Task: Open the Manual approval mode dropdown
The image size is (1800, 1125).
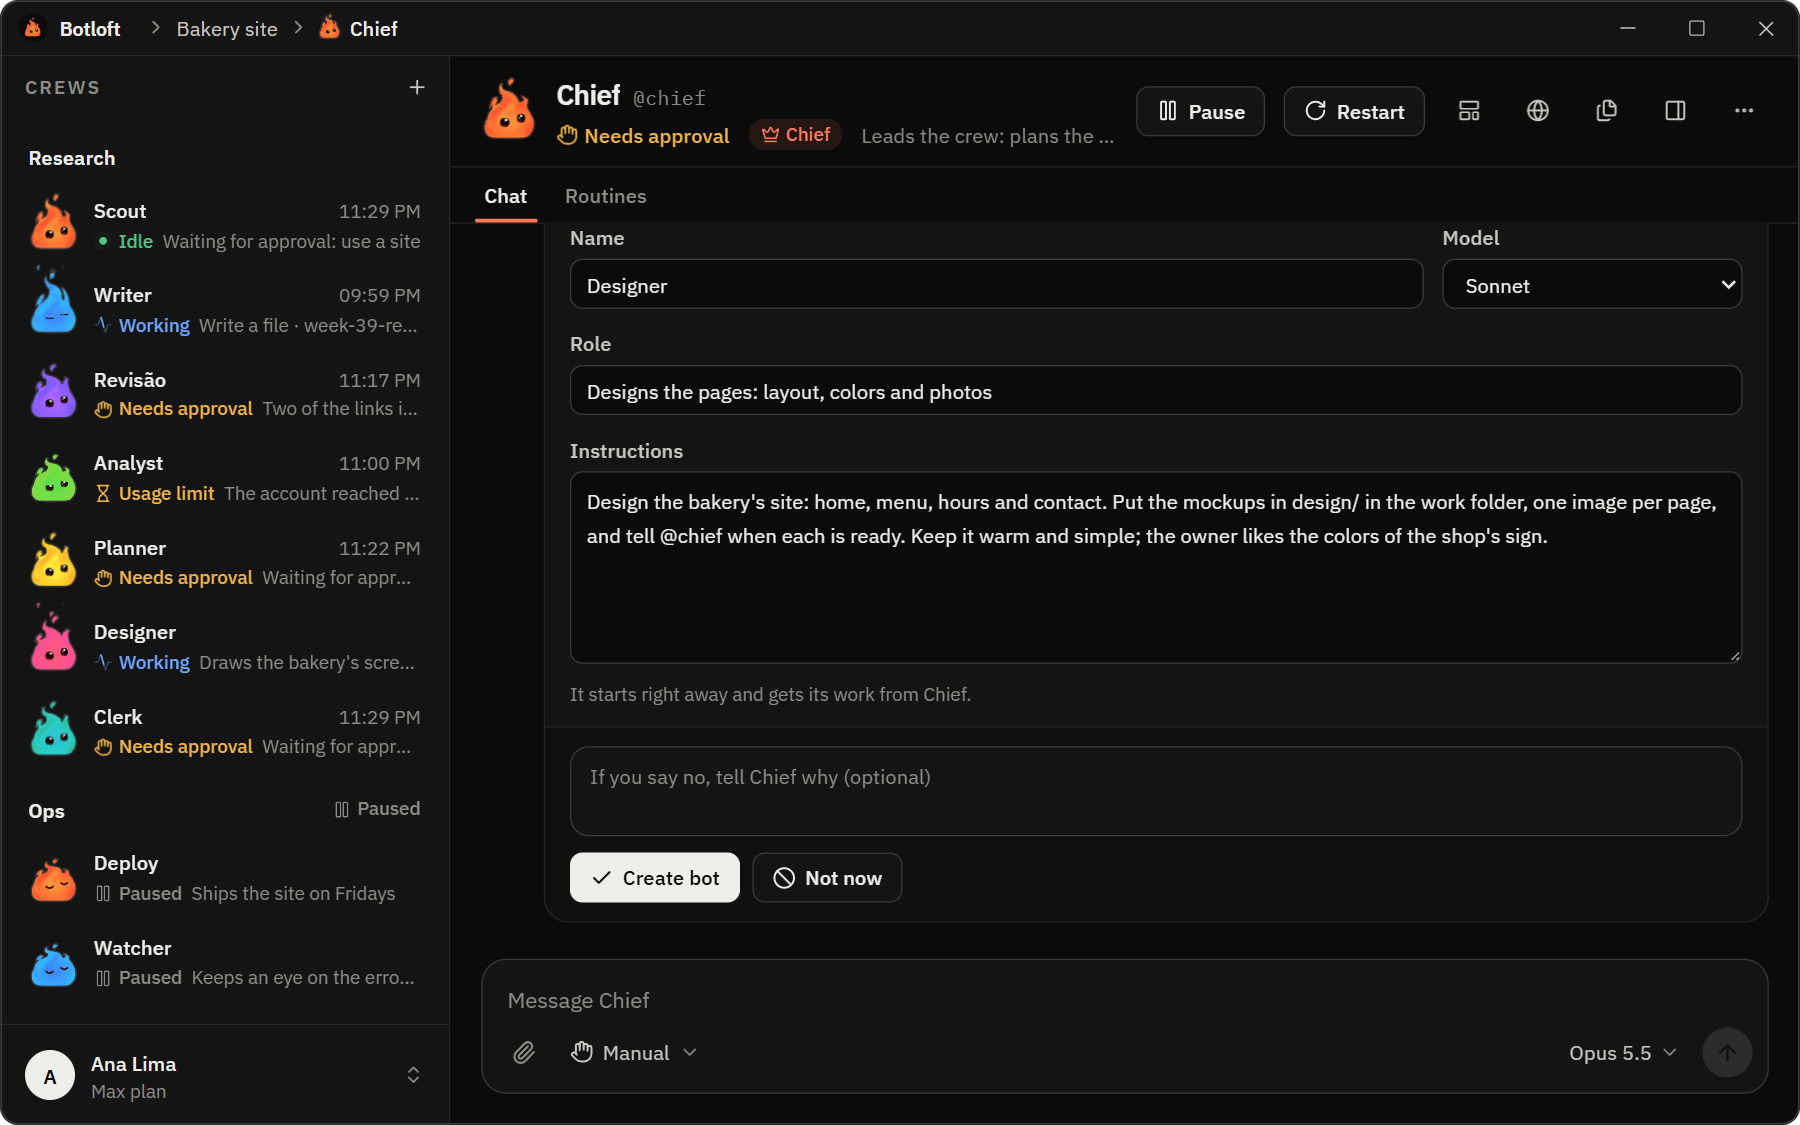Action: point(634,1053)
